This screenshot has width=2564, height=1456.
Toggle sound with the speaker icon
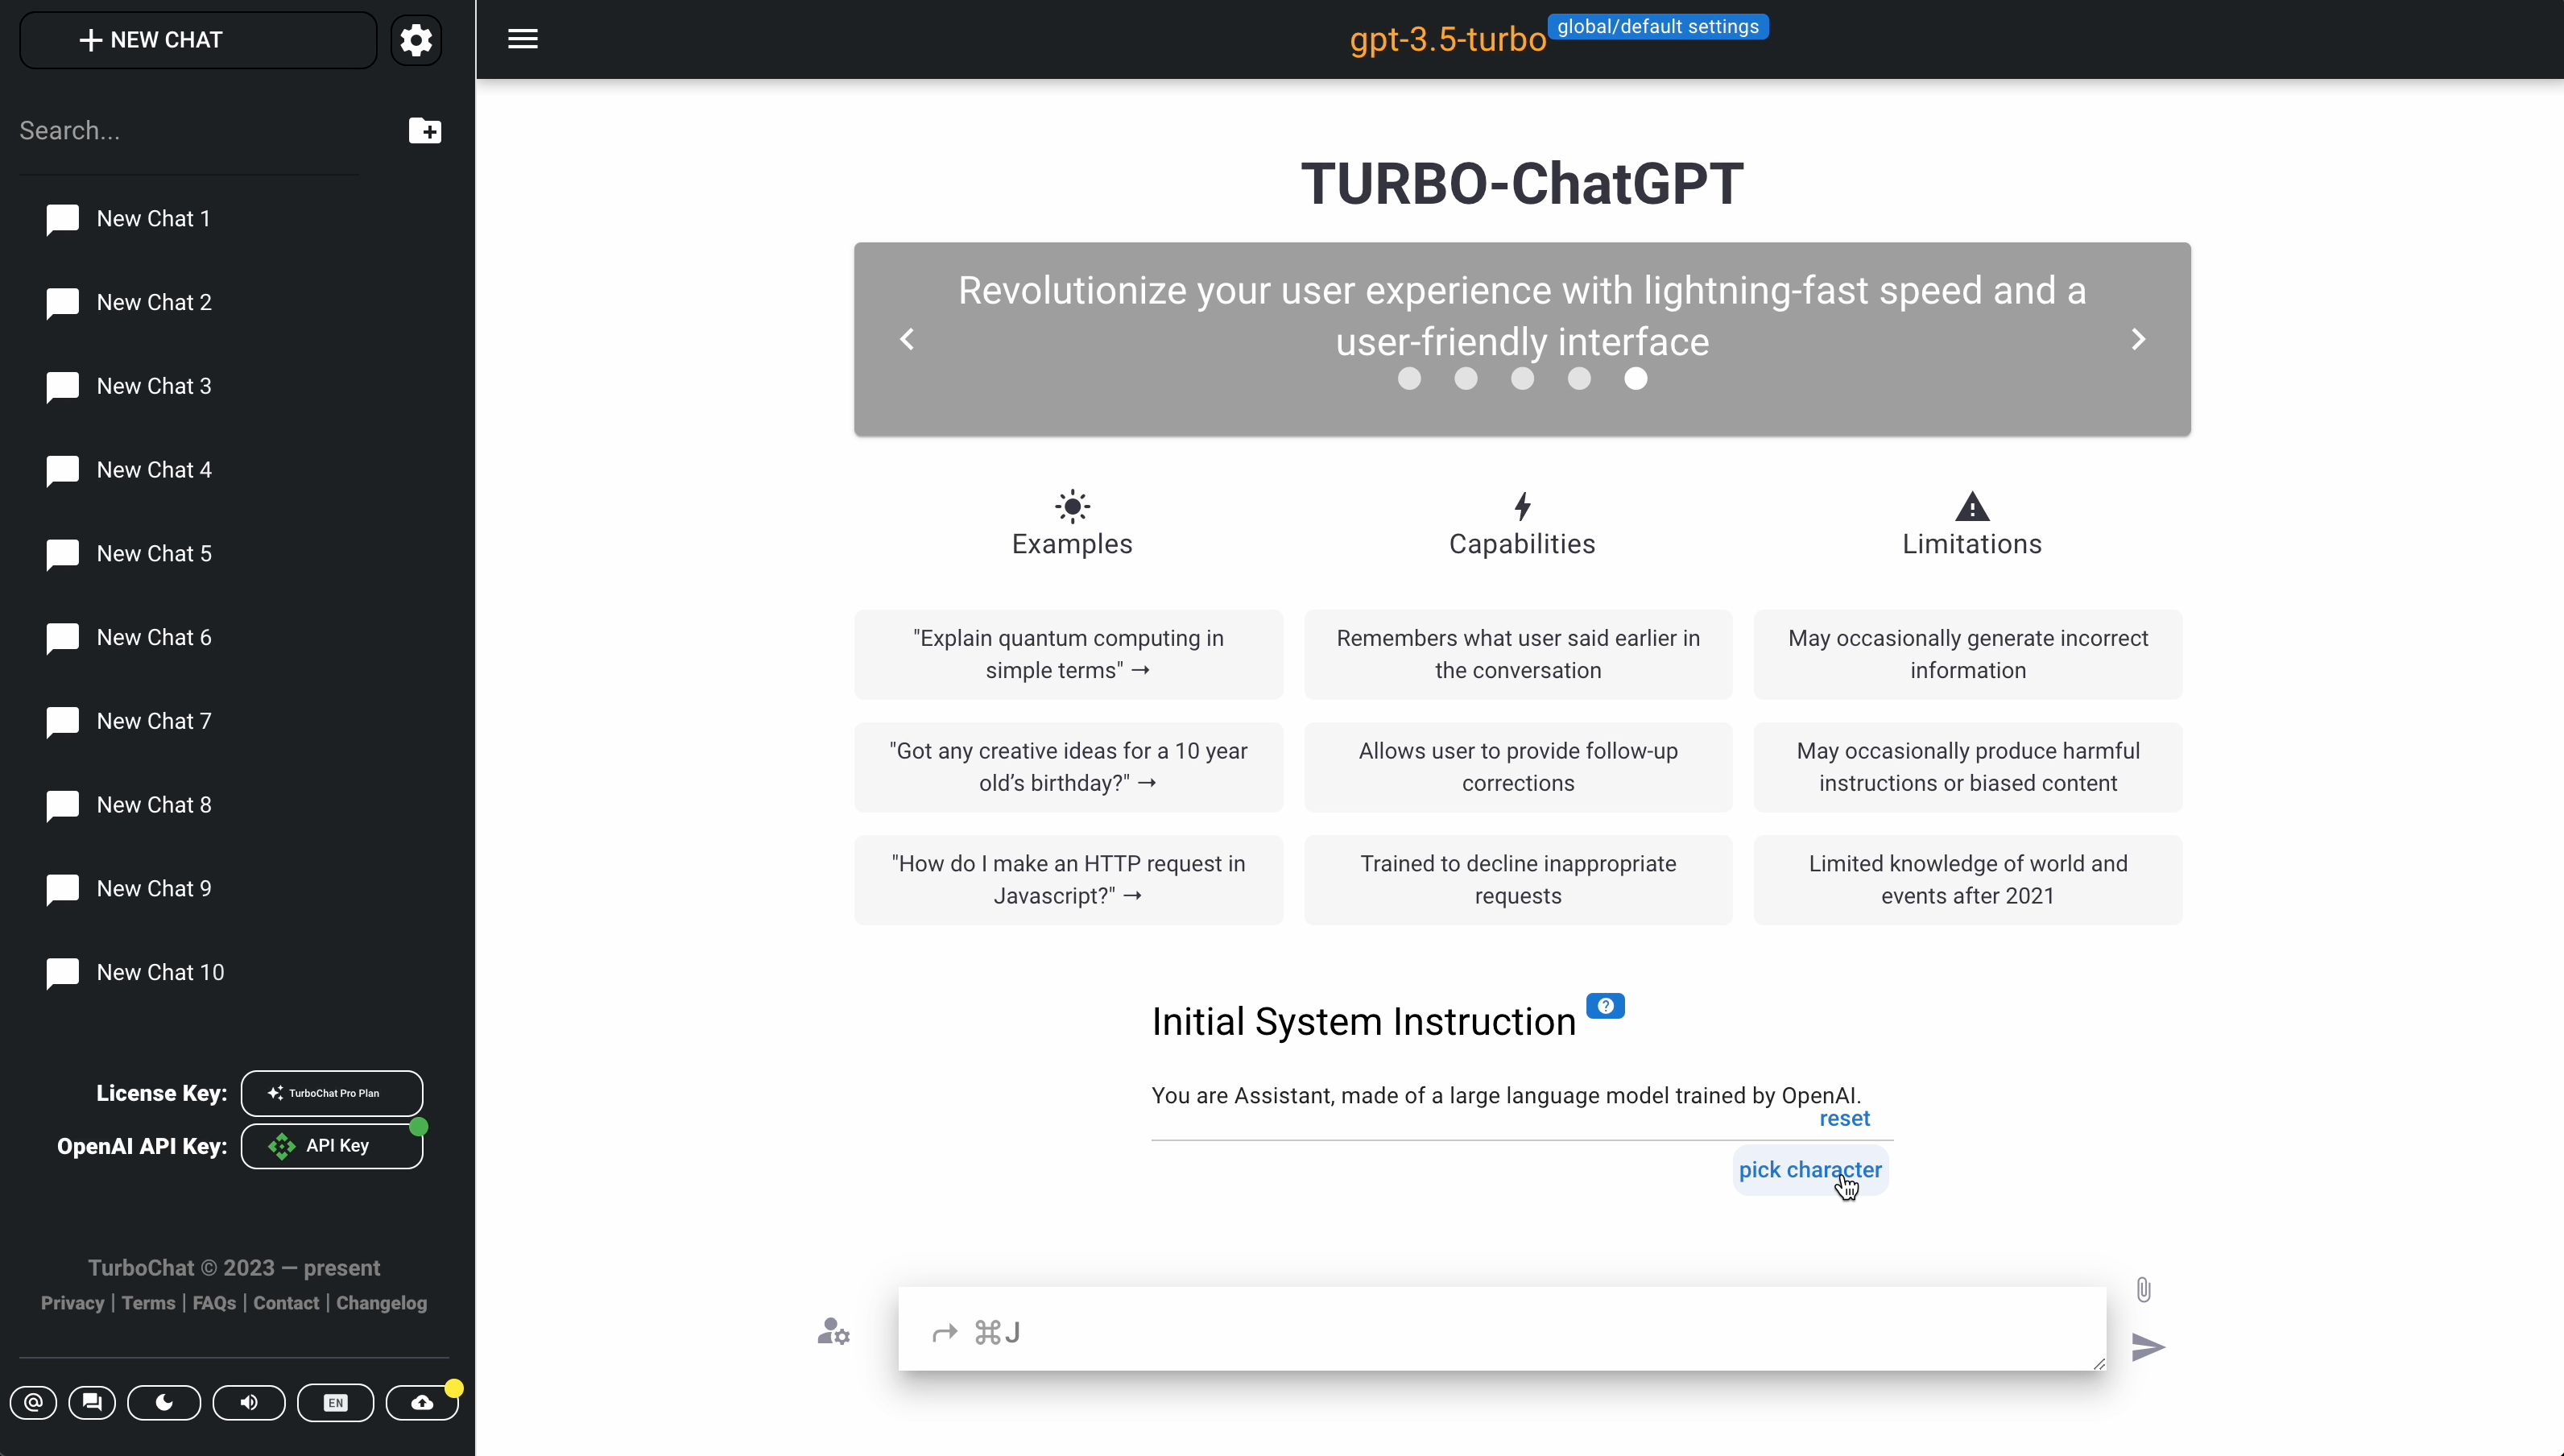(249, 1402)
